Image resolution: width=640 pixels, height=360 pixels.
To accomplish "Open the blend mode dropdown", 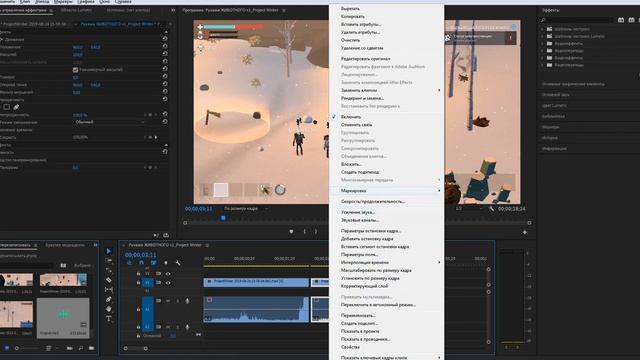I will pos(109,122).
